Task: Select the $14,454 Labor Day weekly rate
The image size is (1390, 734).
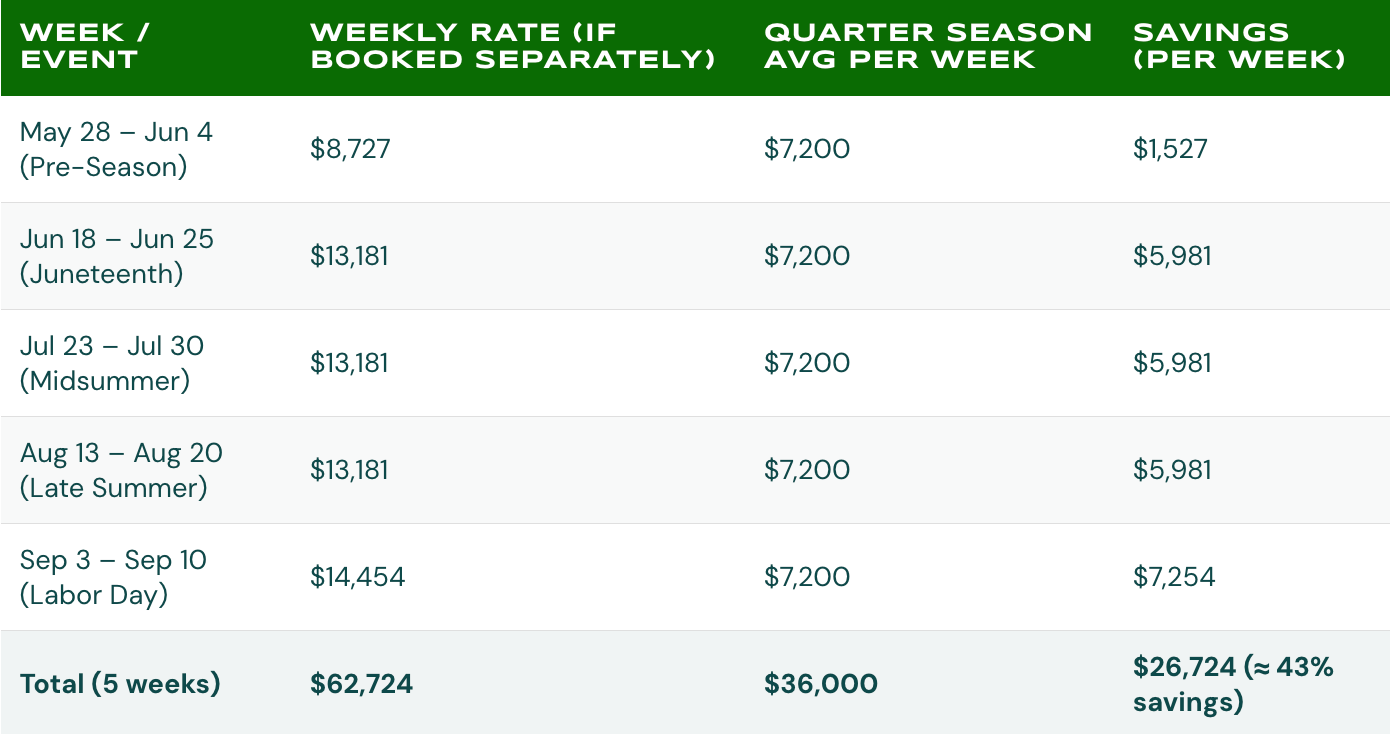Action: tap(357, 577)
